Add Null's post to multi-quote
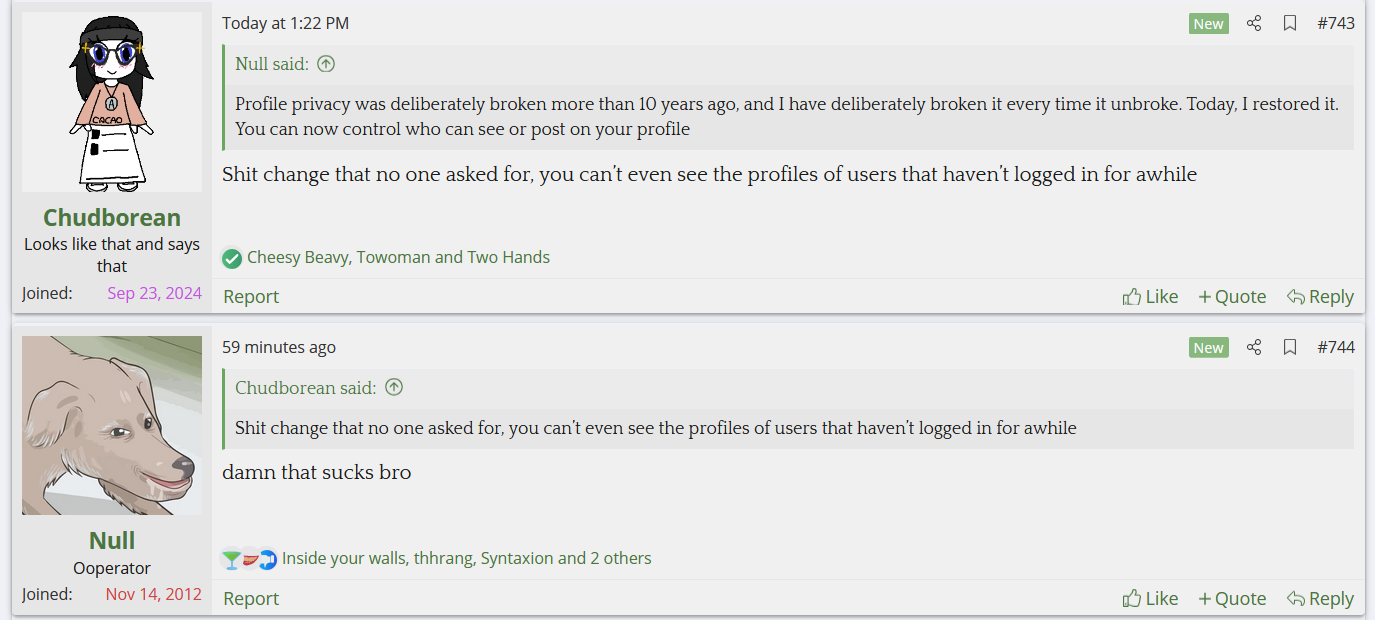1375x620 pixels. click(x=1232, y=598)
